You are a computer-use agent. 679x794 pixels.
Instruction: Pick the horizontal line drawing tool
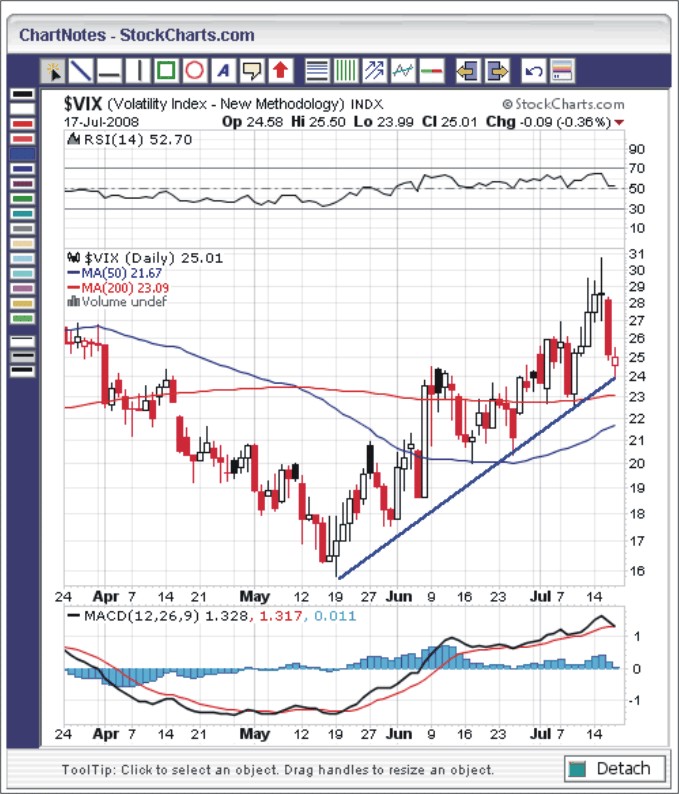pyautogui.click(x=109, y=71)
